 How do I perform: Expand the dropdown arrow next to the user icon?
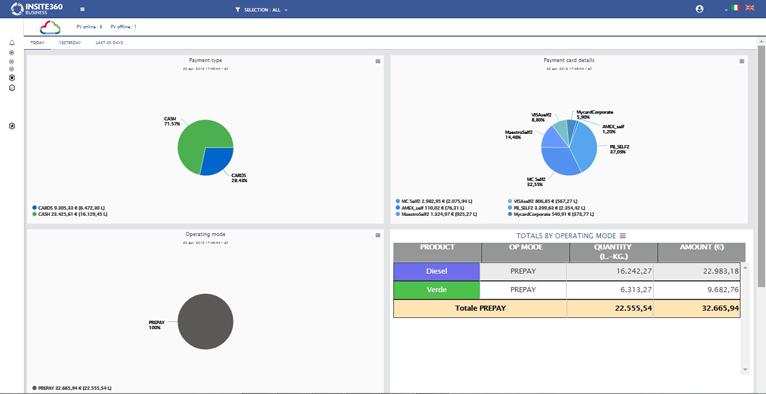pos(726,10)
